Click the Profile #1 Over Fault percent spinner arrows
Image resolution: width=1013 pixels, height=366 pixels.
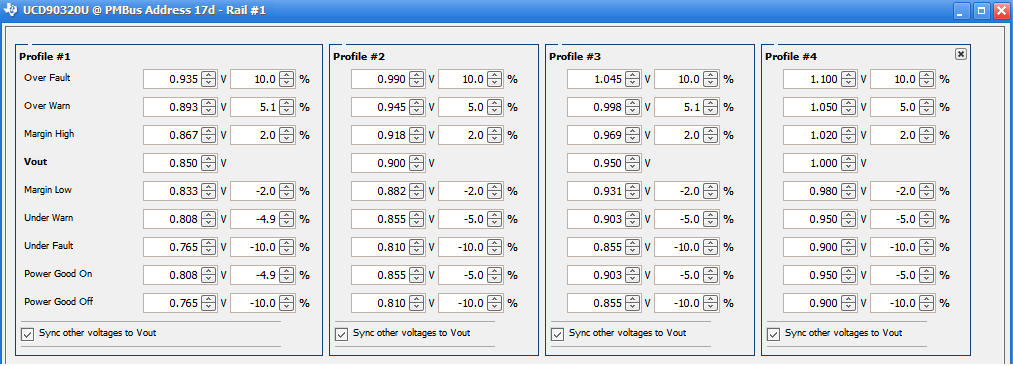(287, 79)
